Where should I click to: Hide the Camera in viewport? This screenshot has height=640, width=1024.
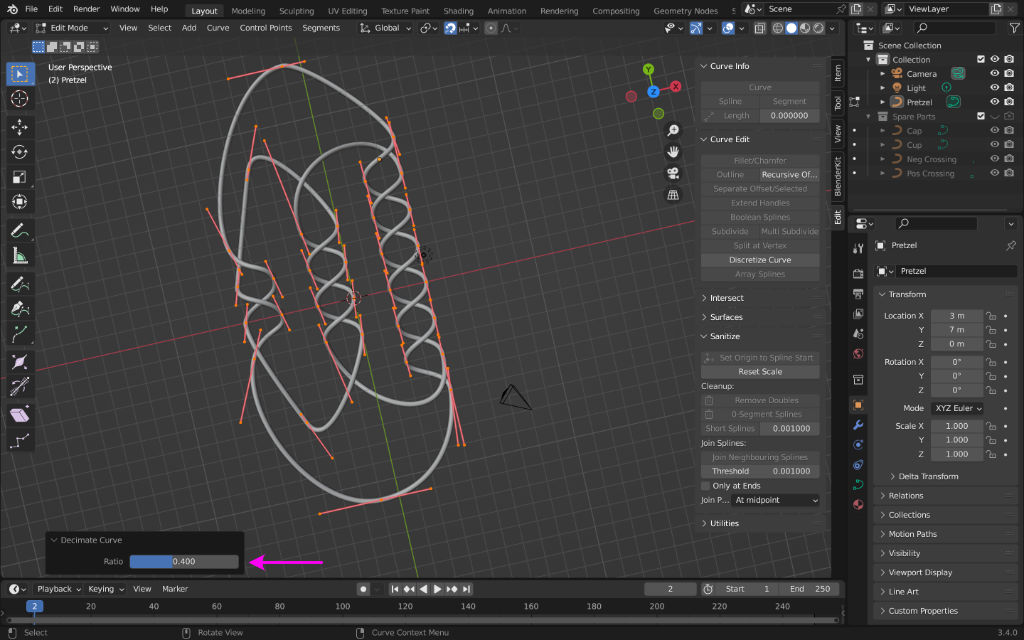tap(995, 73)
